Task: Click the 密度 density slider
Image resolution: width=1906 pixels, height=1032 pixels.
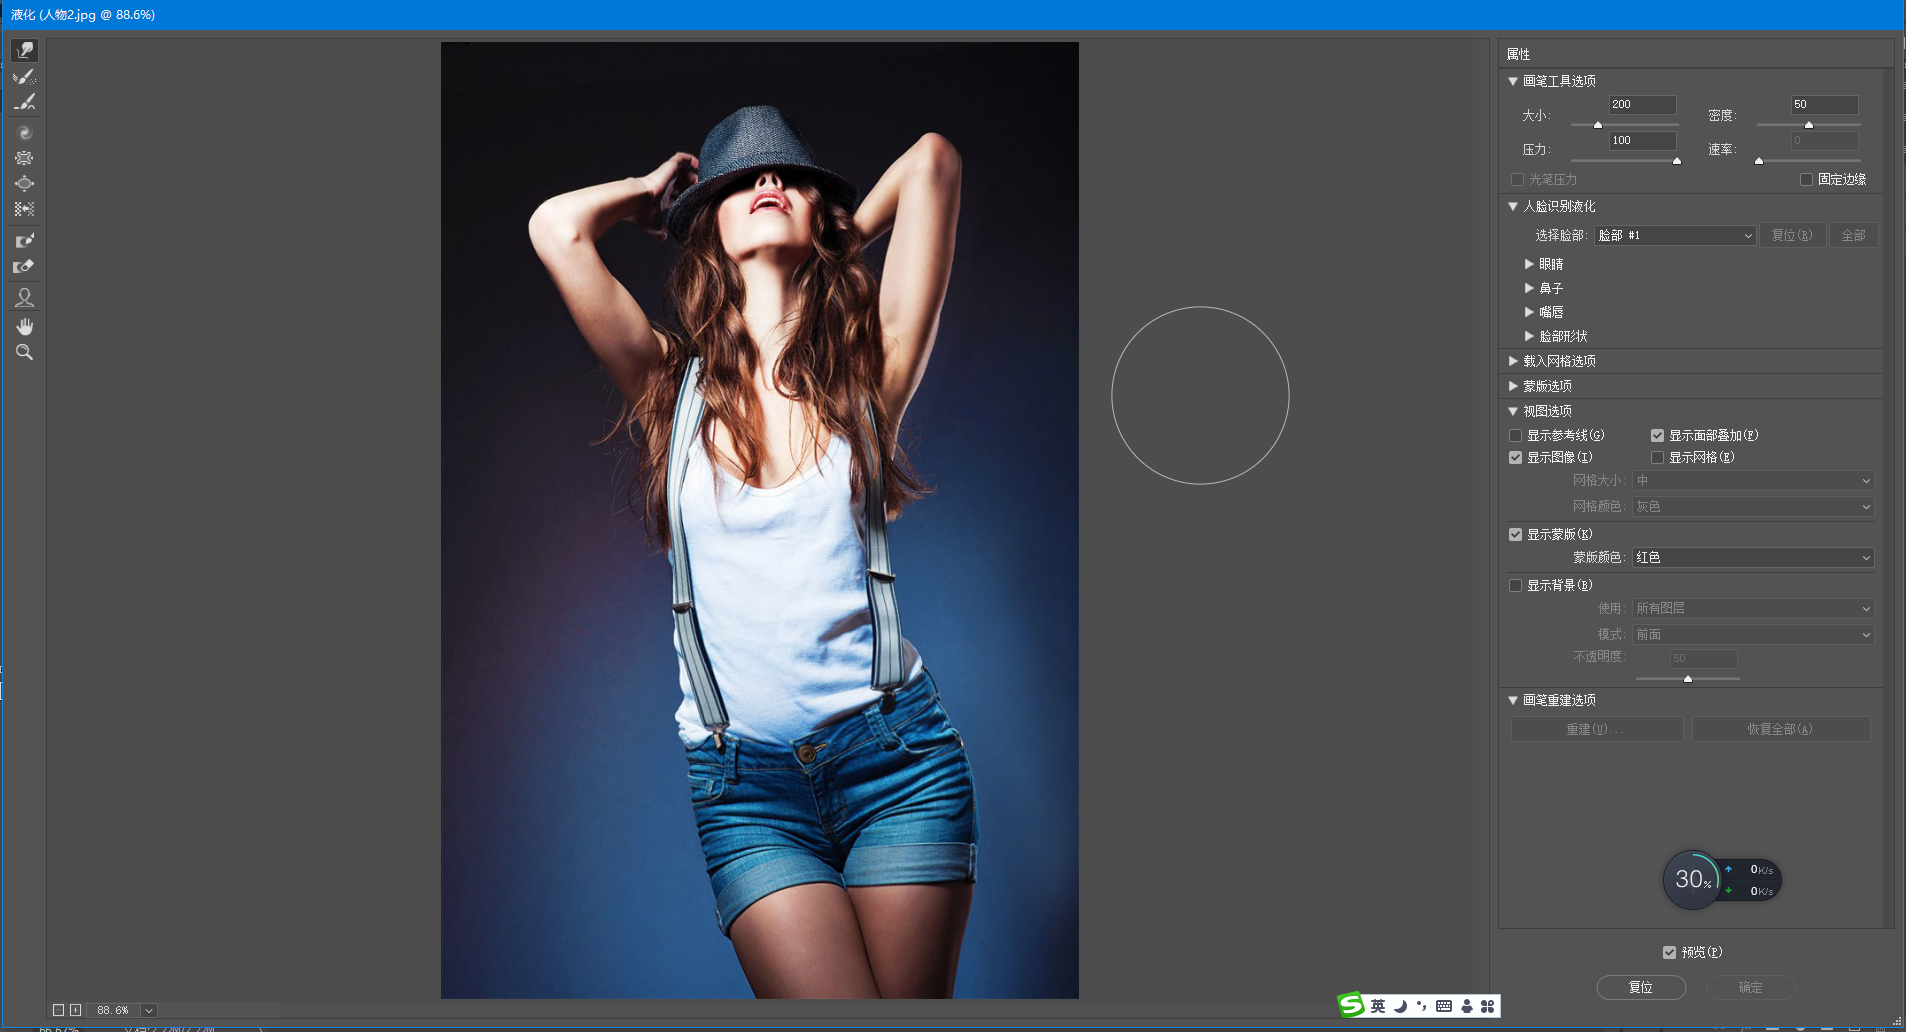Action: (1808, 125)
